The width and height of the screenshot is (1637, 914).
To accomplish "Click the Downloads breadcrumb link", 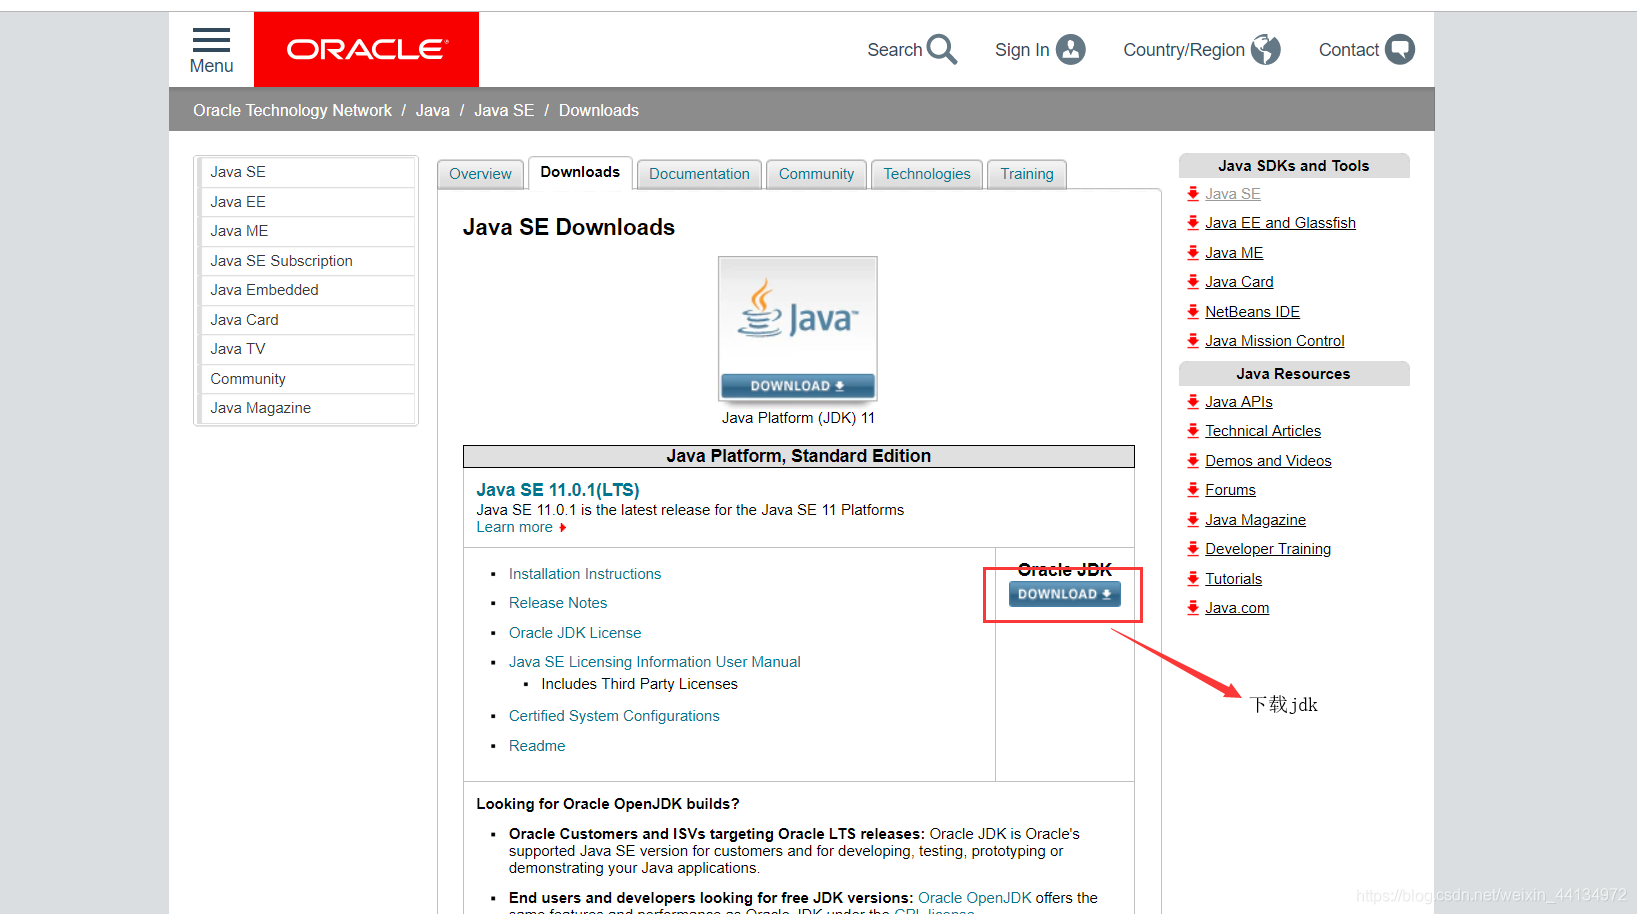I will pos(598,110).
